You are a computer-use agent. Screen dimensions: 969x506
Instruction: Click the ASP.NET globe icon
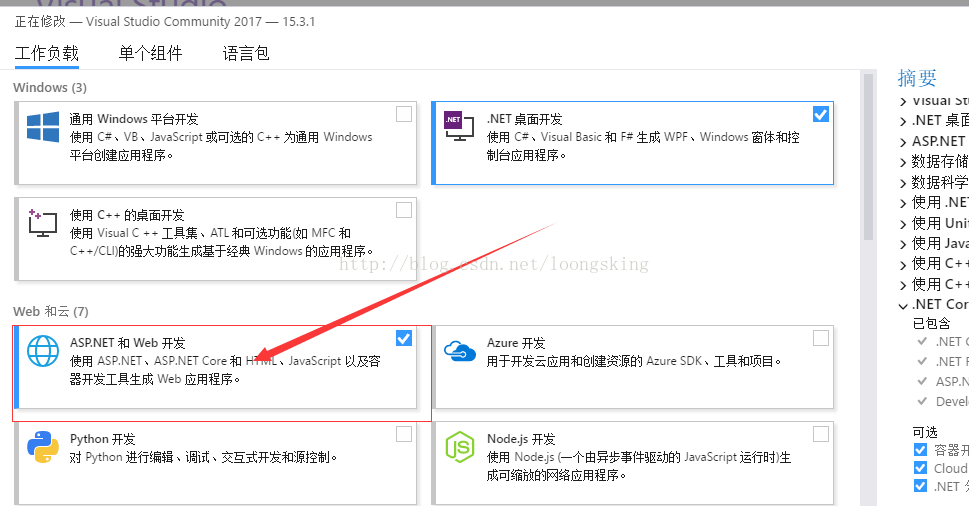click(43, 351)
